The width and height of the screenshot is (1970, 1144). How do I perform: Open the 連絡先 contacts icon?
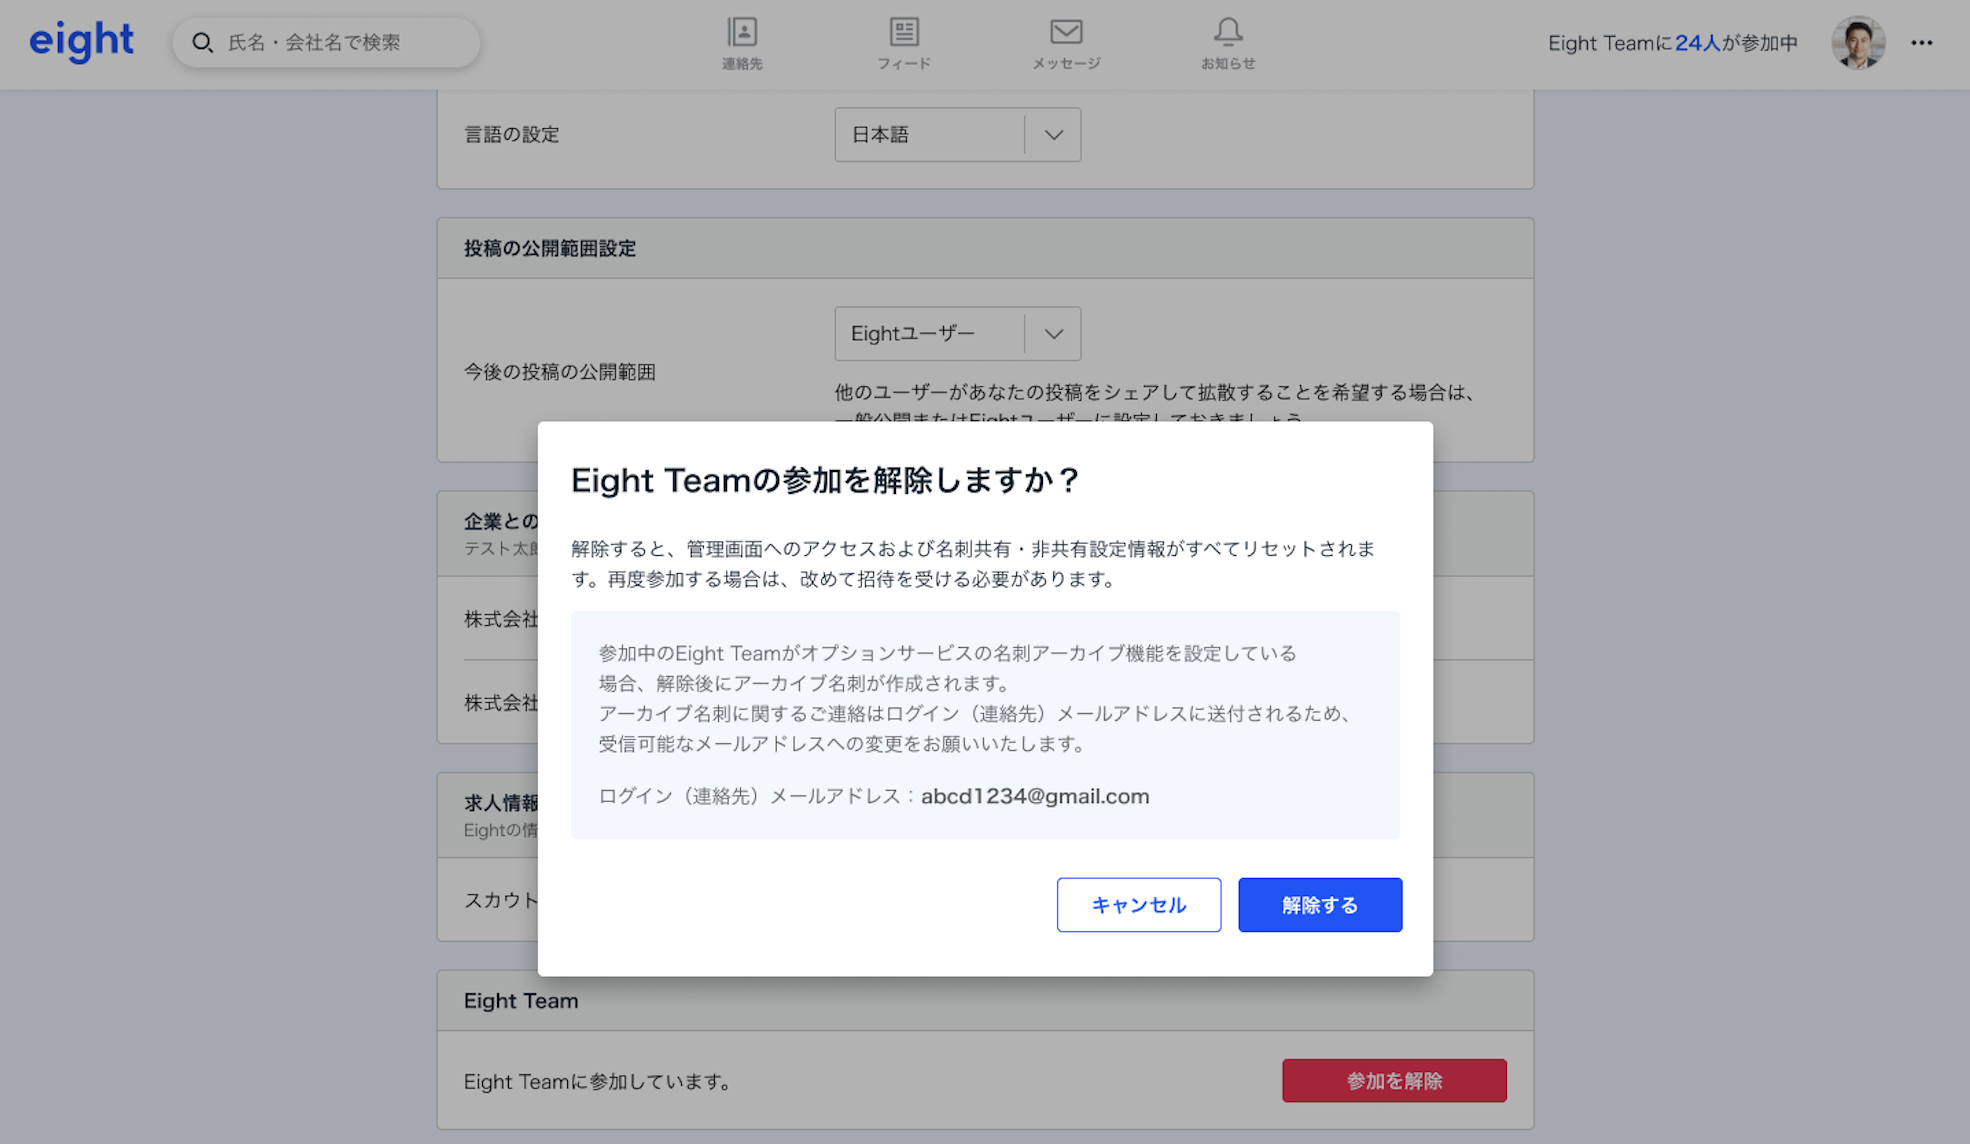click(742, 32)
